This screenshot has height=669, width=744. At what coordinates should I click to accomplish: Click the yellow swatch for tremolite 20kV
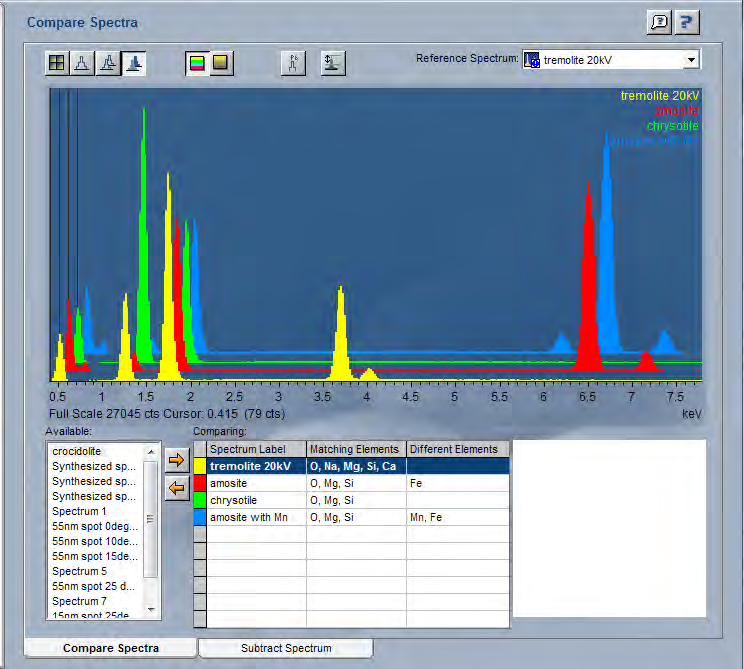click(200, 466)
